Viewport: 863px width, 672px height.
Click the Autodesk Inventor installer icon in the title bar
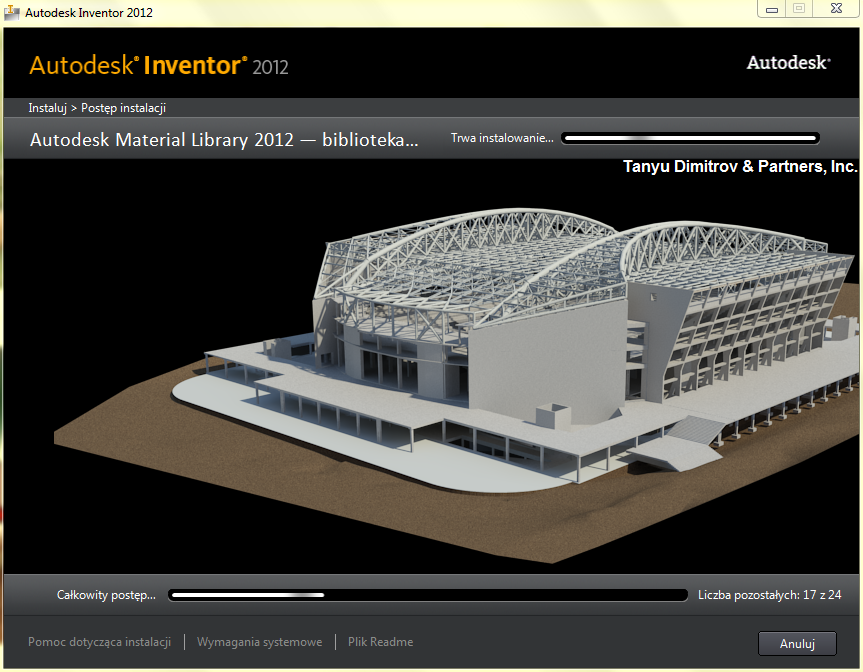[x=12, y=12]
